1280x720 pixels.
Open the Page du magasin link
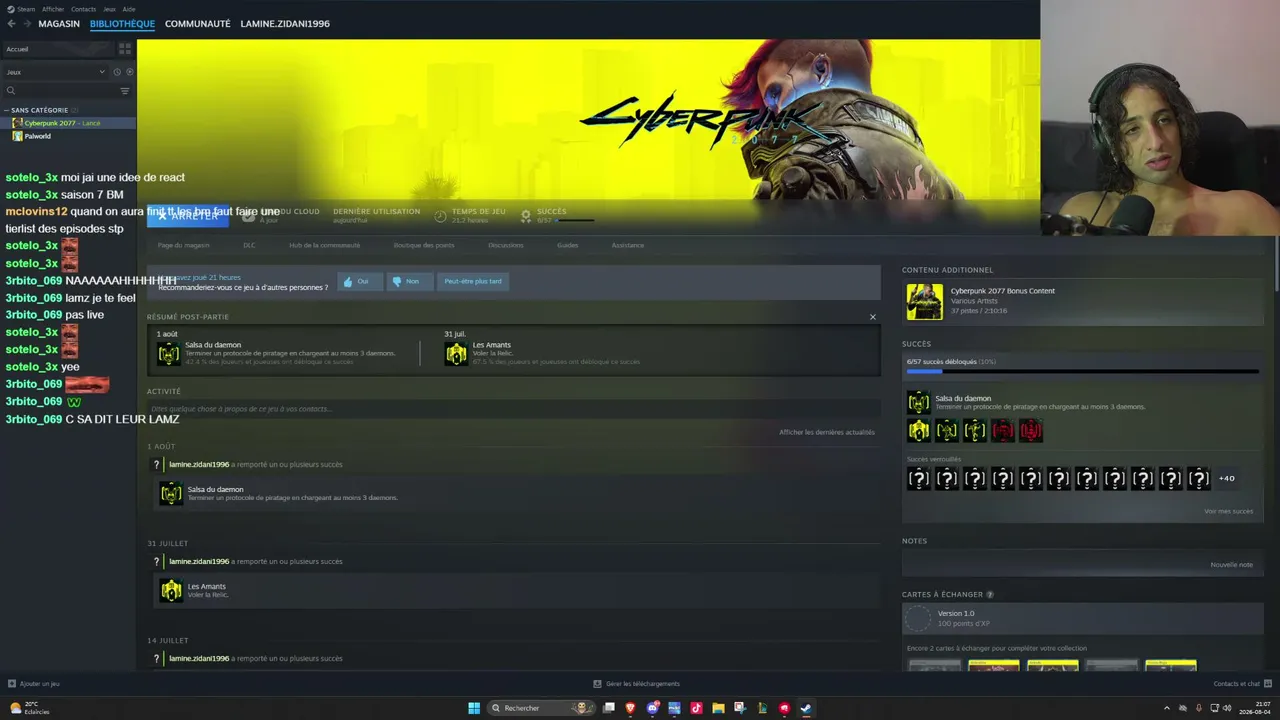point(184,245)
